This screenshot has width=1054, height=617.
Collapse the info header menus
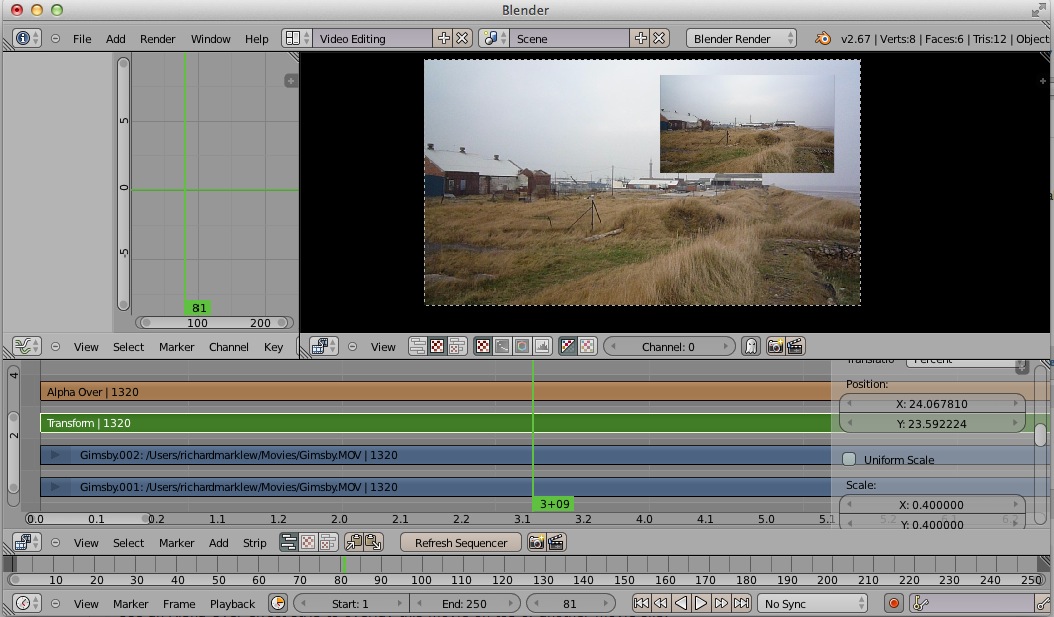(56, 39)
